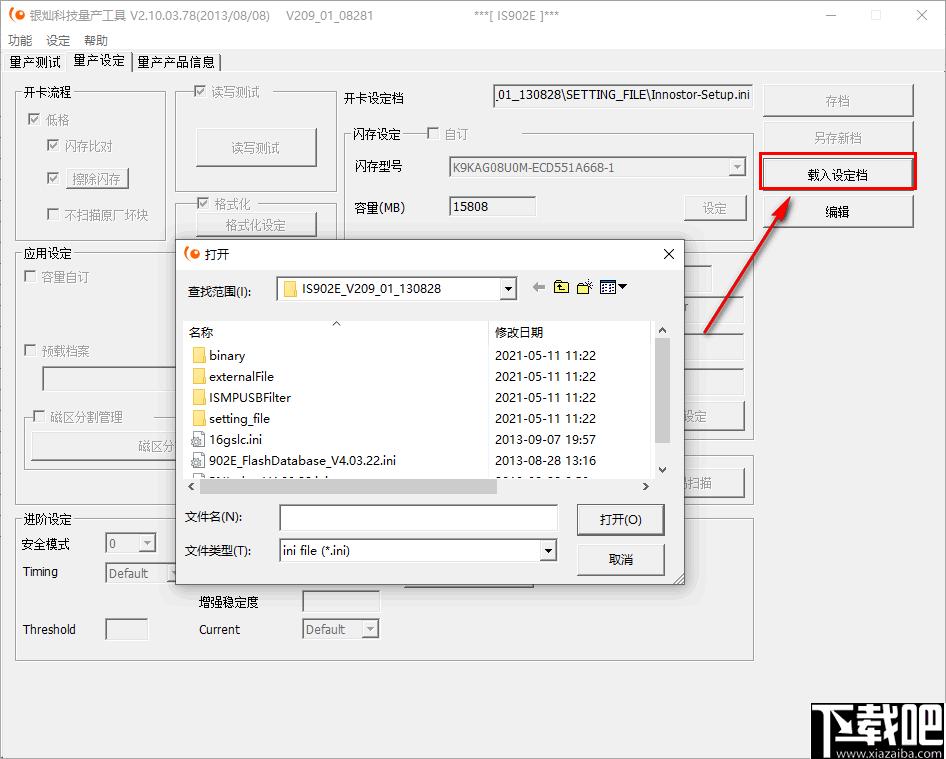Click the 擦除闪存 button

97,179
